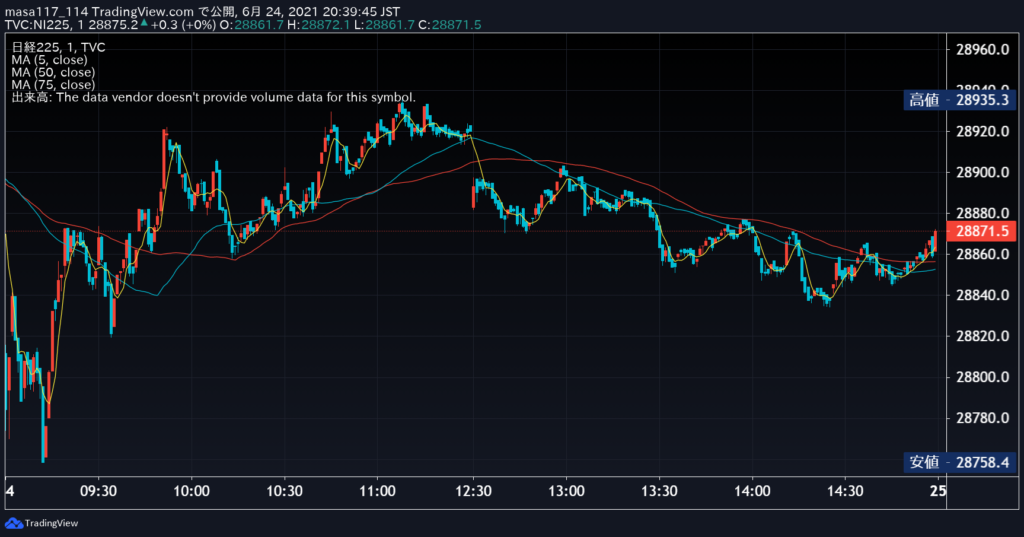
Task: Click the 28920.0 price axis label
Action: point(982,131)
